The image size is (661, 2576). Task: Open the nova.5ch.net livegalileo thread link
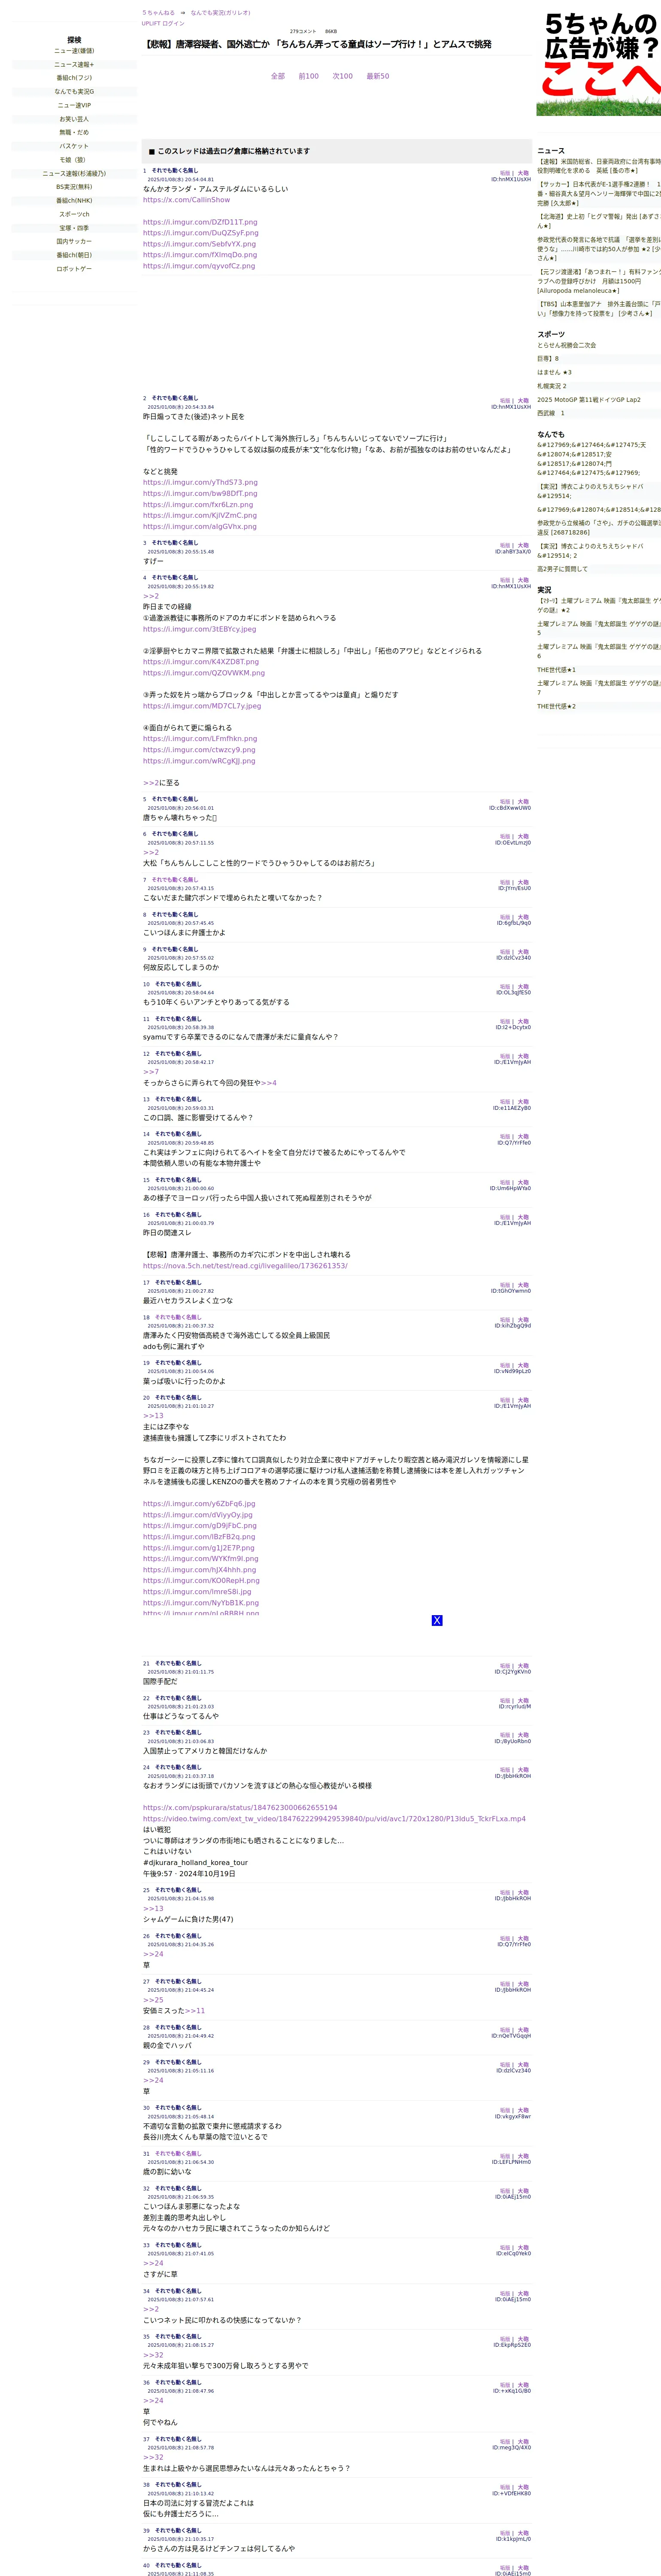[x=245, y=1266]
